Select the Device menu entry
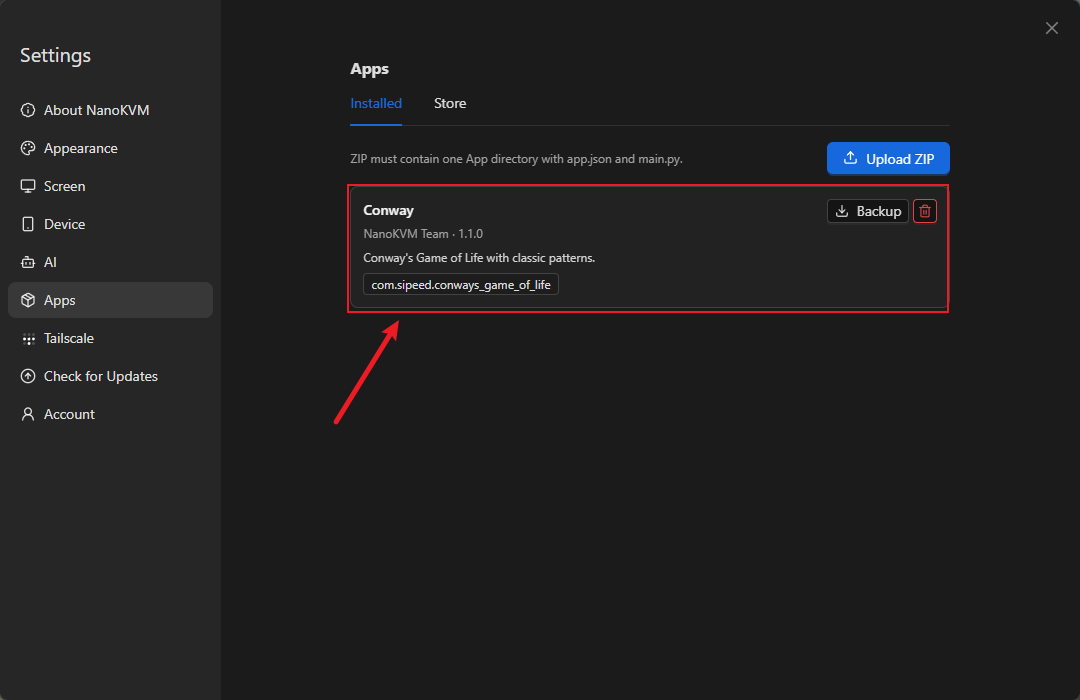 pos(110,224)
